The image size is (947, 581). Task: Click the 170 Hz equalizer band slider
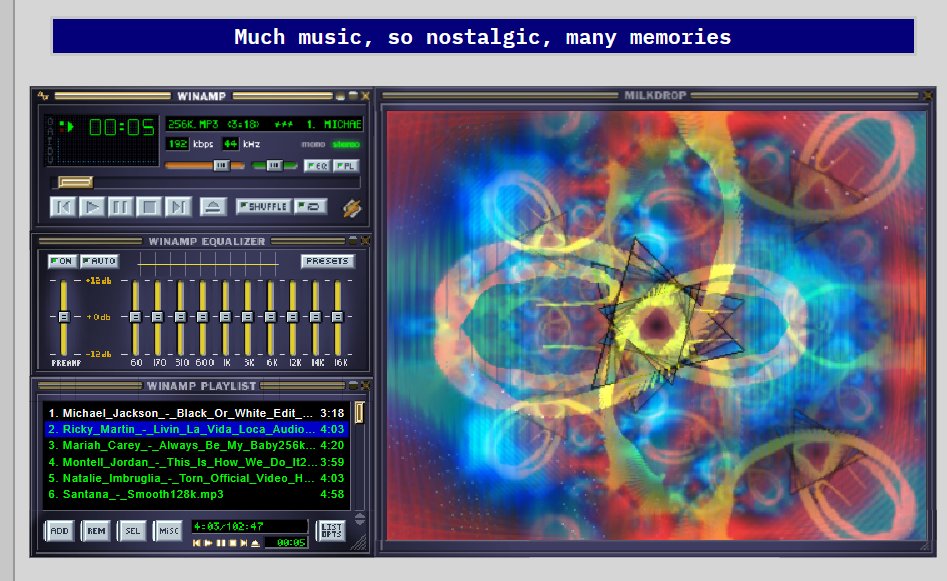click(158, 317)
